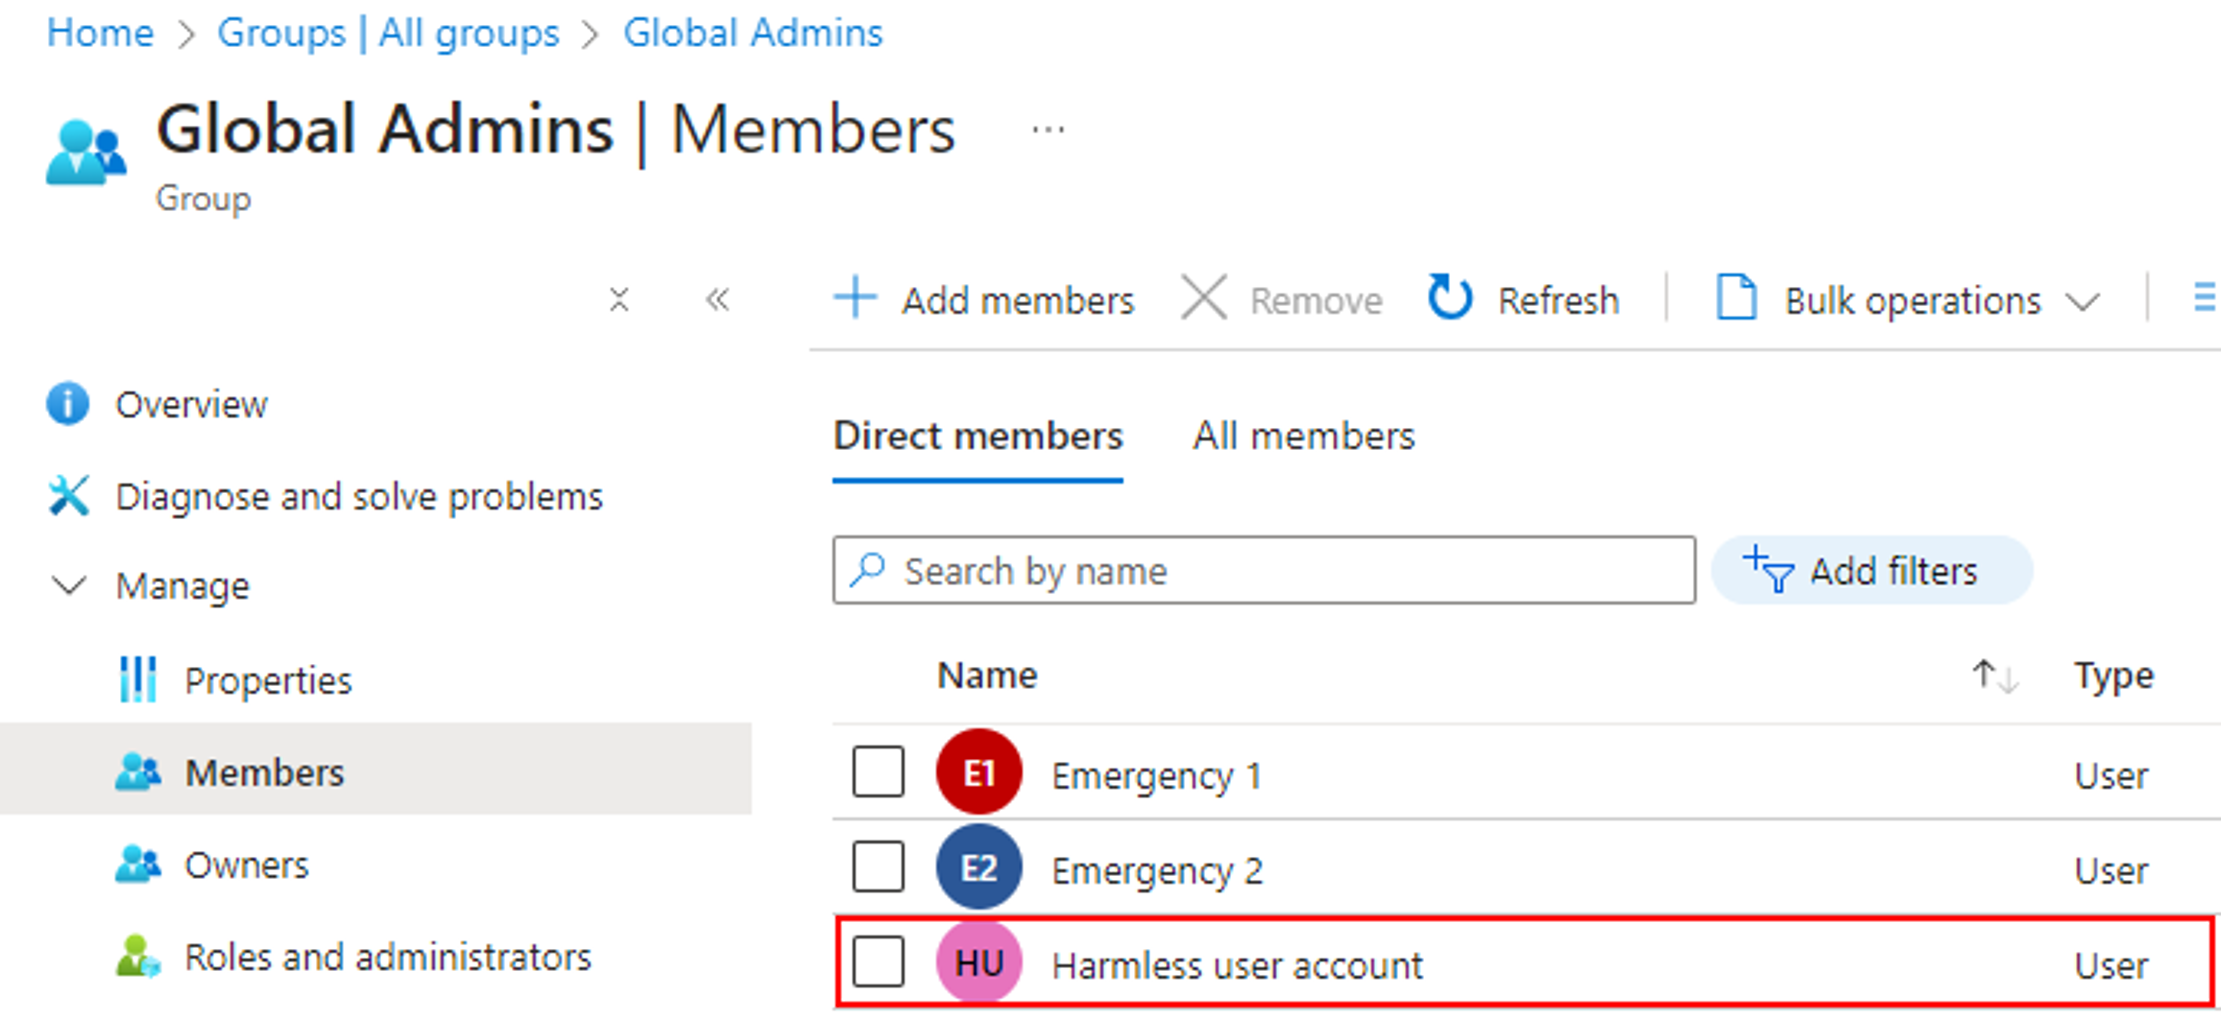
Task: Click the Add members plus icon
Action: coord(855,299)
